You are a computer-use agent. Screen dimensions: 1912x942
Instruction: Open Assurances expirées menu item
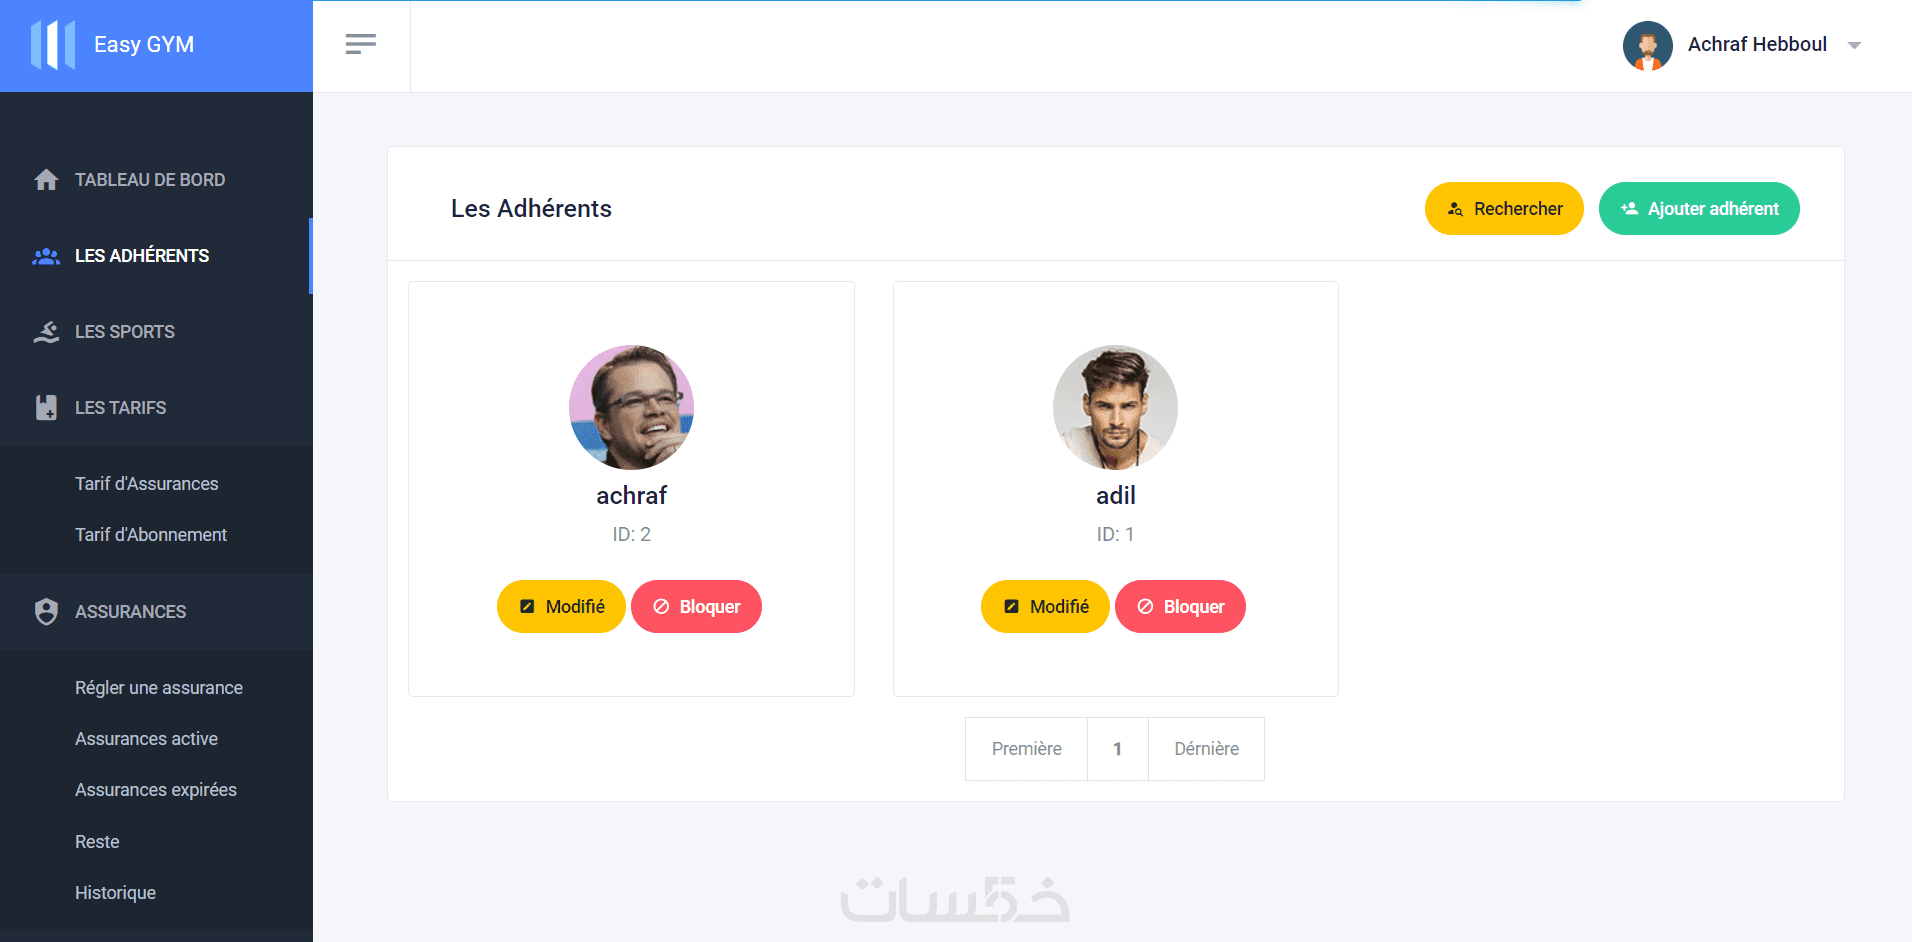156,790
